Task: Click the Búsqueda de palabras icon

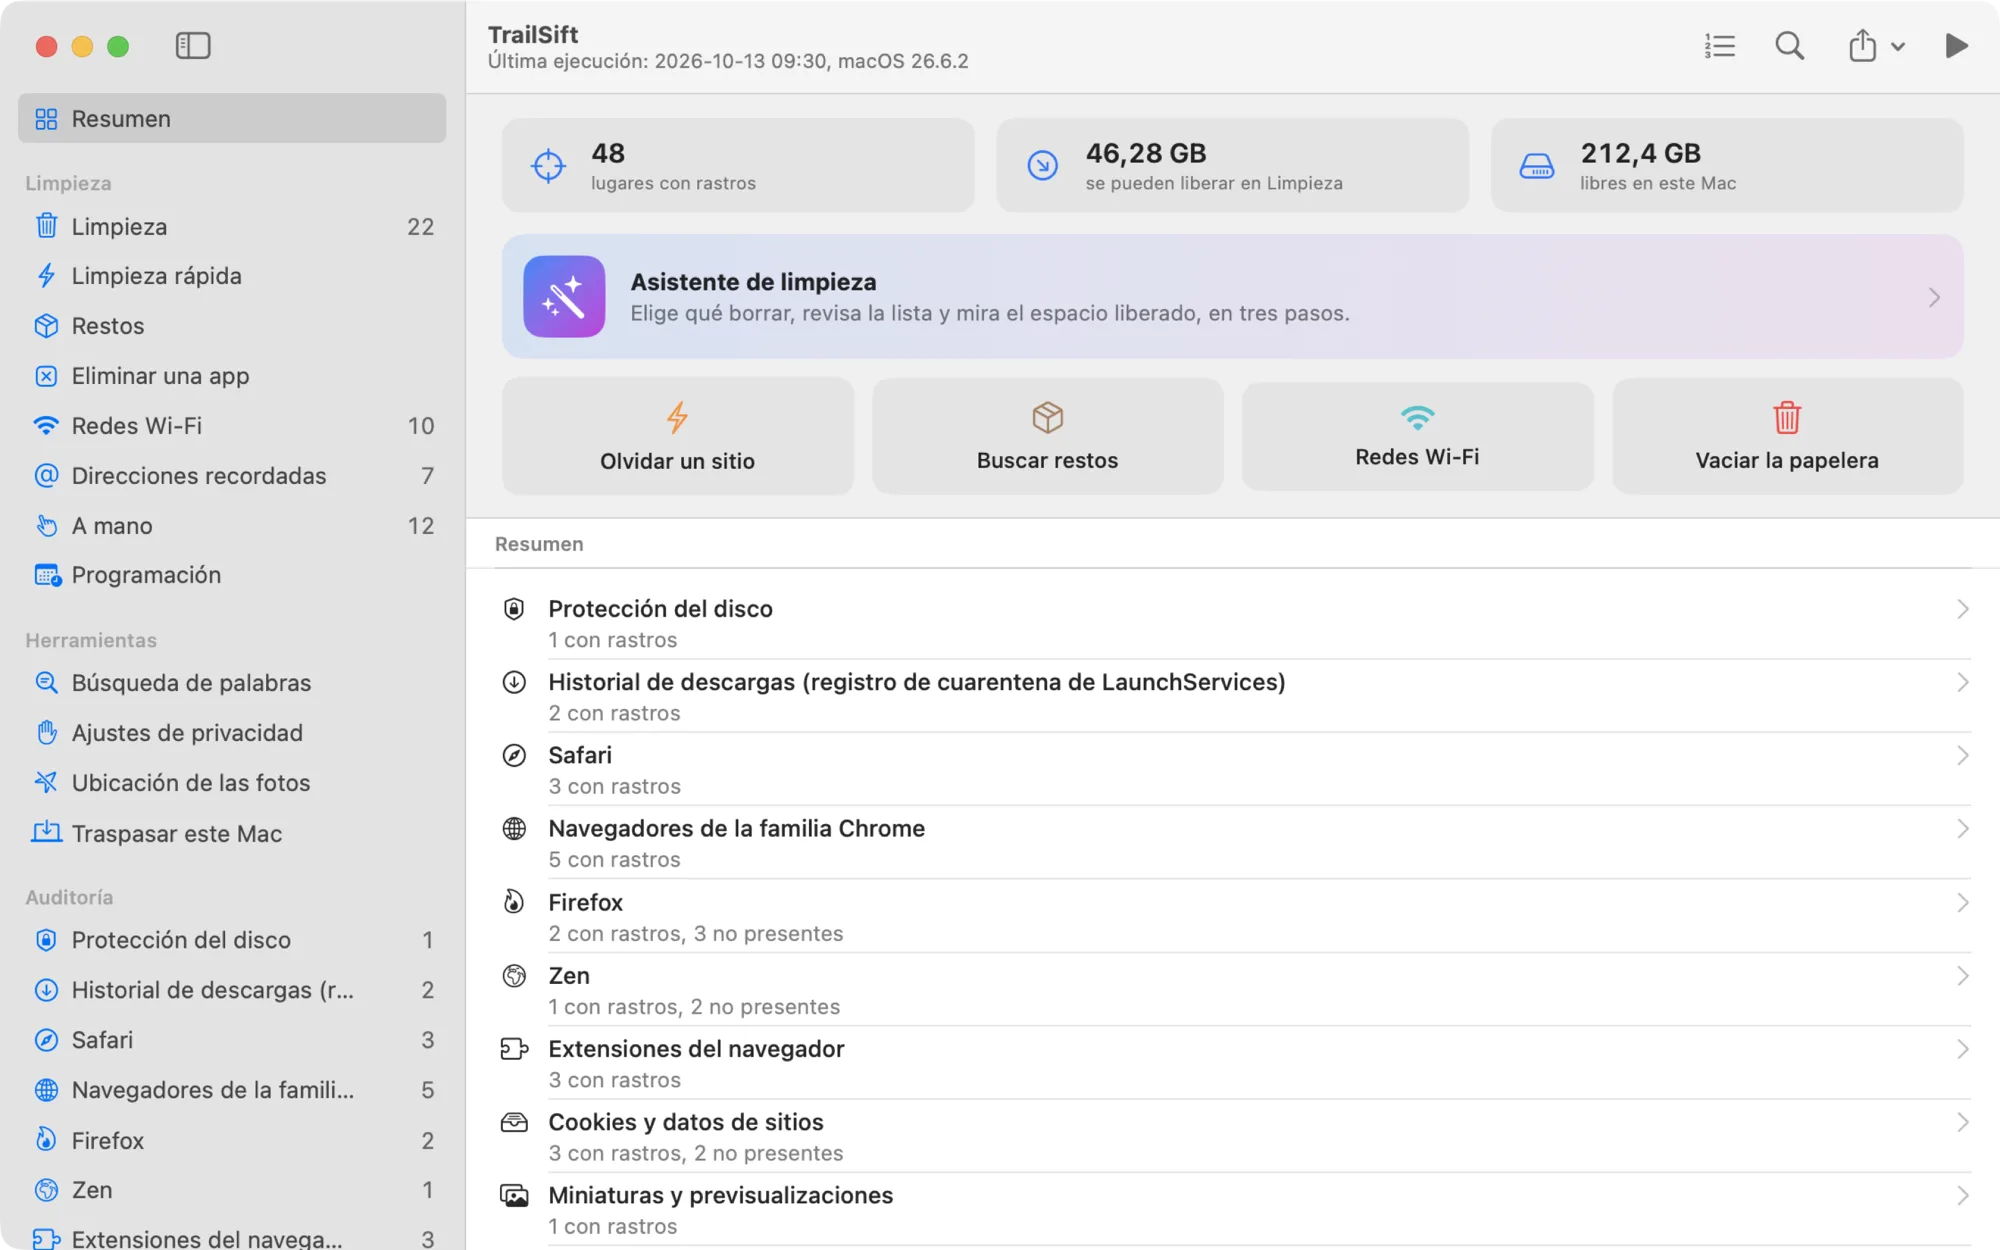Action: coord(46,683)
